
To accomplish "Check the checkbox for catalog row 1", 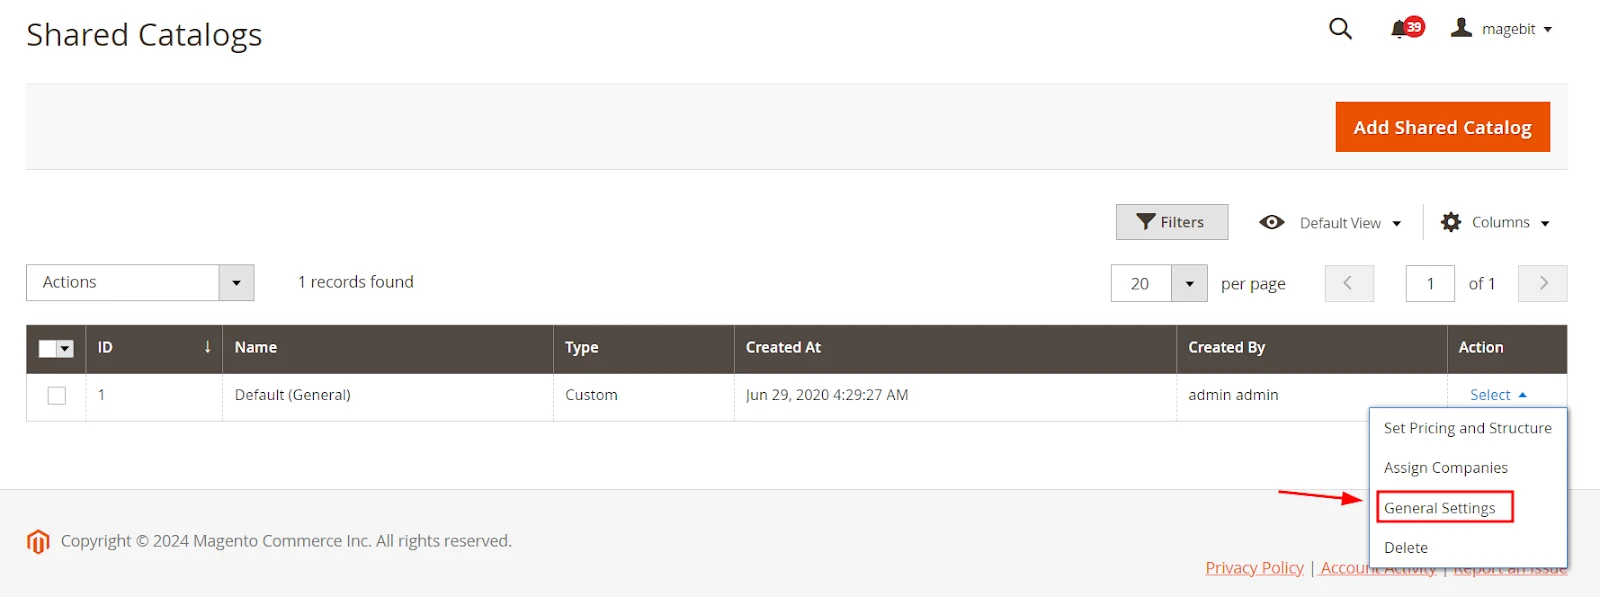I will pos(56,395).
